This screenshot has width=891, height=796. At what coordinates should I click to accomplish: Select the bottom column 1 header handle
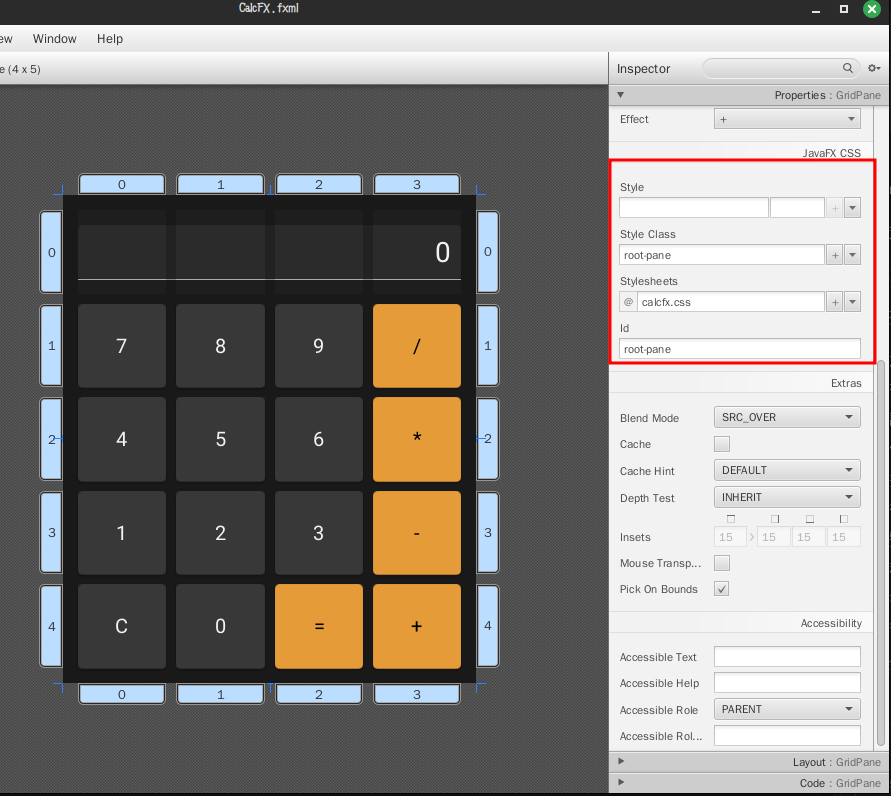click(x=220, y=694)
